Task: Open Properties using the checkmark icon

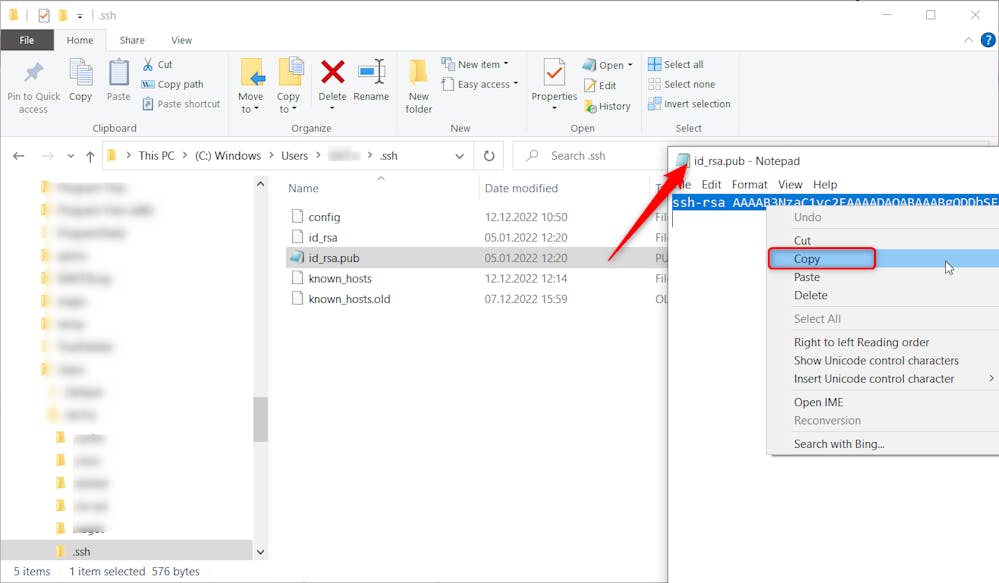Action: point(554,73)
